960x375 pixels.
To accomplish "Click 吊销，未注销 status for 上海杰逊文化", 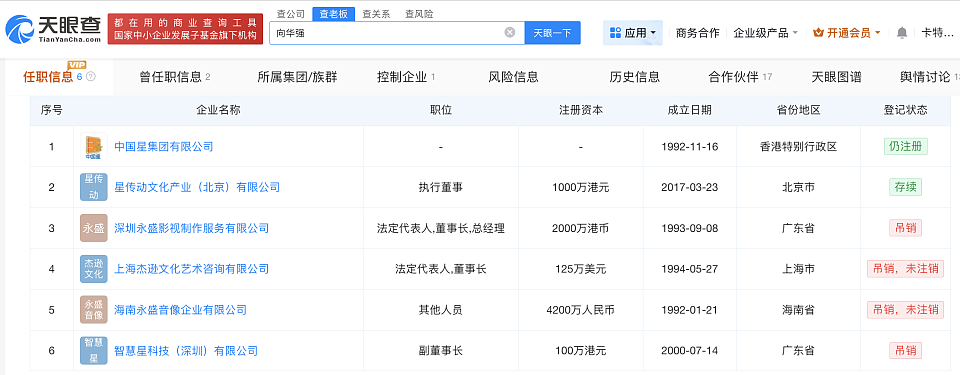I will click(x=905, y=269).
